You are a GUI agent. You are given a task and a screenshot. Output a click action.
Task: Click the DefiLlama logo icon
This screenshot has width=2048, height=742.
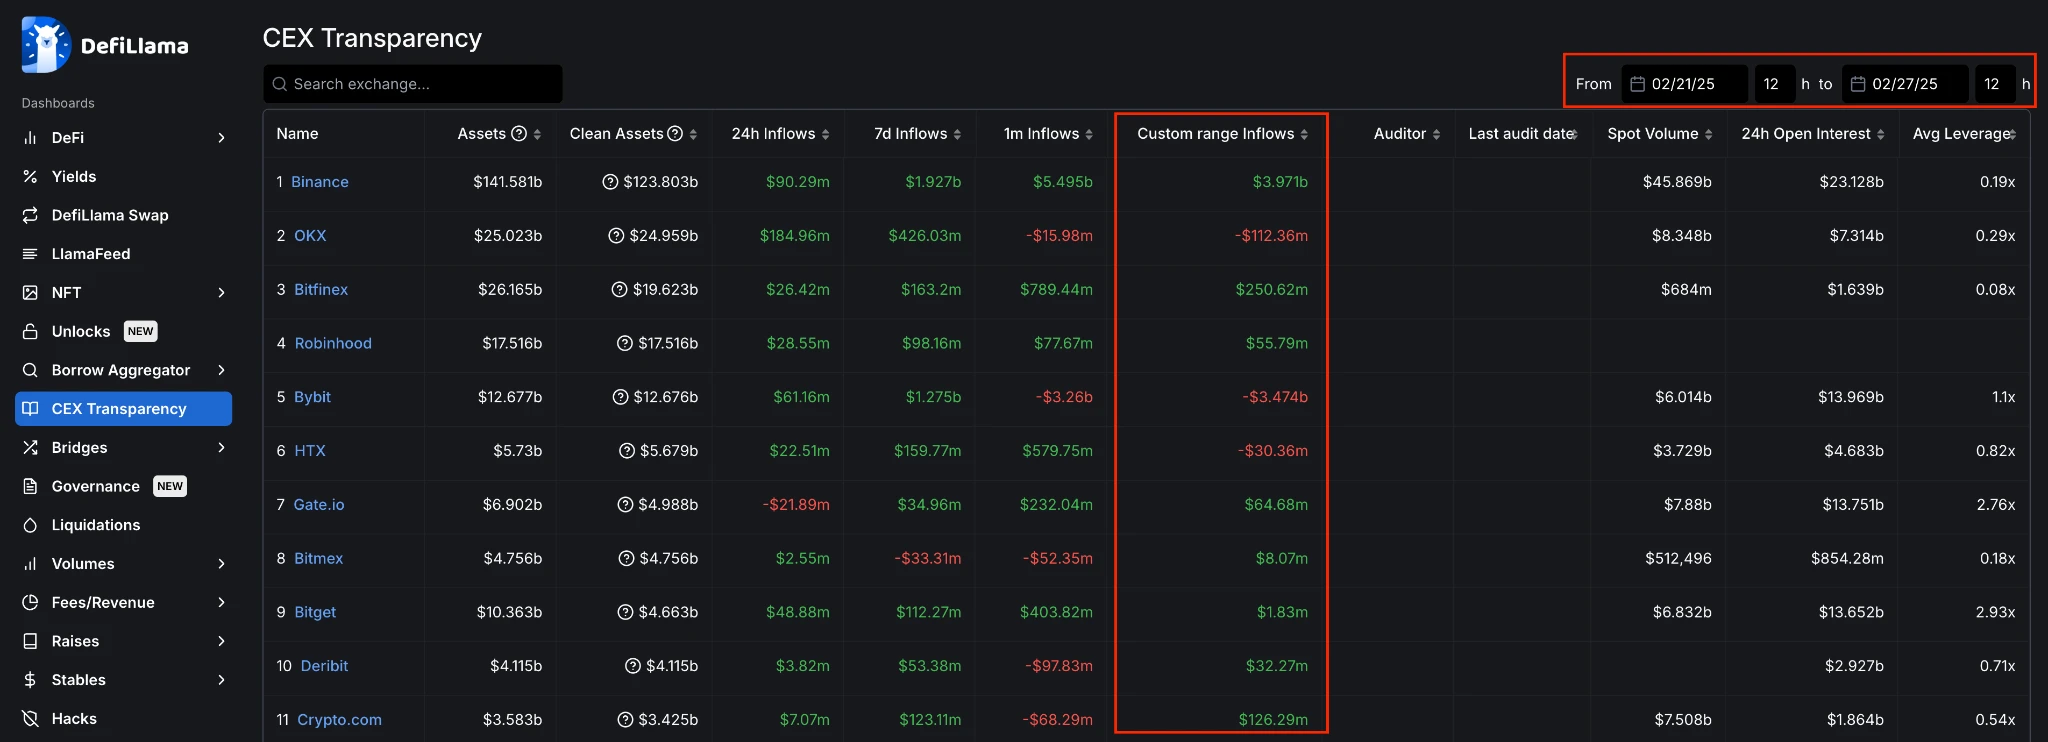click(46, 45)
